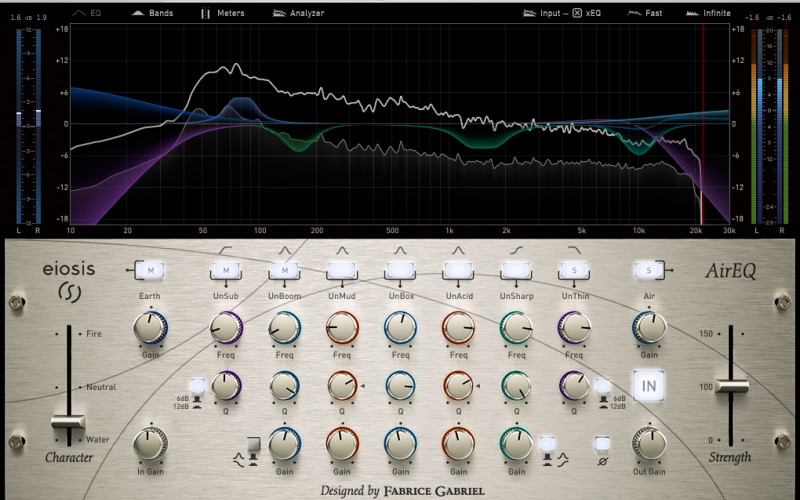Screen dimensions: 800x500
Task: Click the small arrow beside UnAcid Q
Action: (x=478, y=386)
